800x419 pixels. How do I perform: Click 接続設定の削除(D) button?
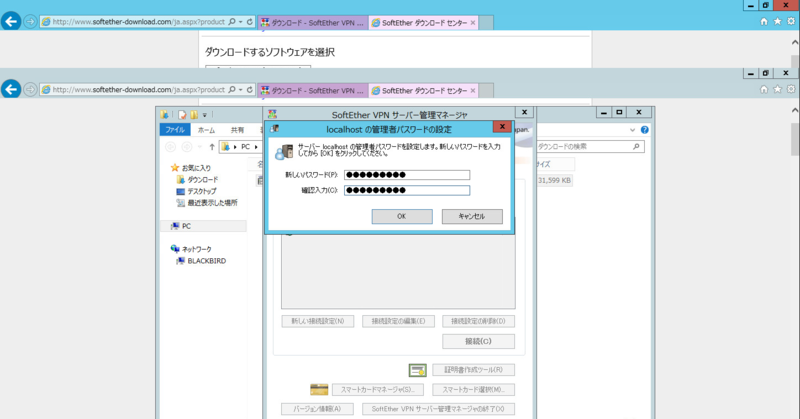pyautogui.click(x=478, y=321)
